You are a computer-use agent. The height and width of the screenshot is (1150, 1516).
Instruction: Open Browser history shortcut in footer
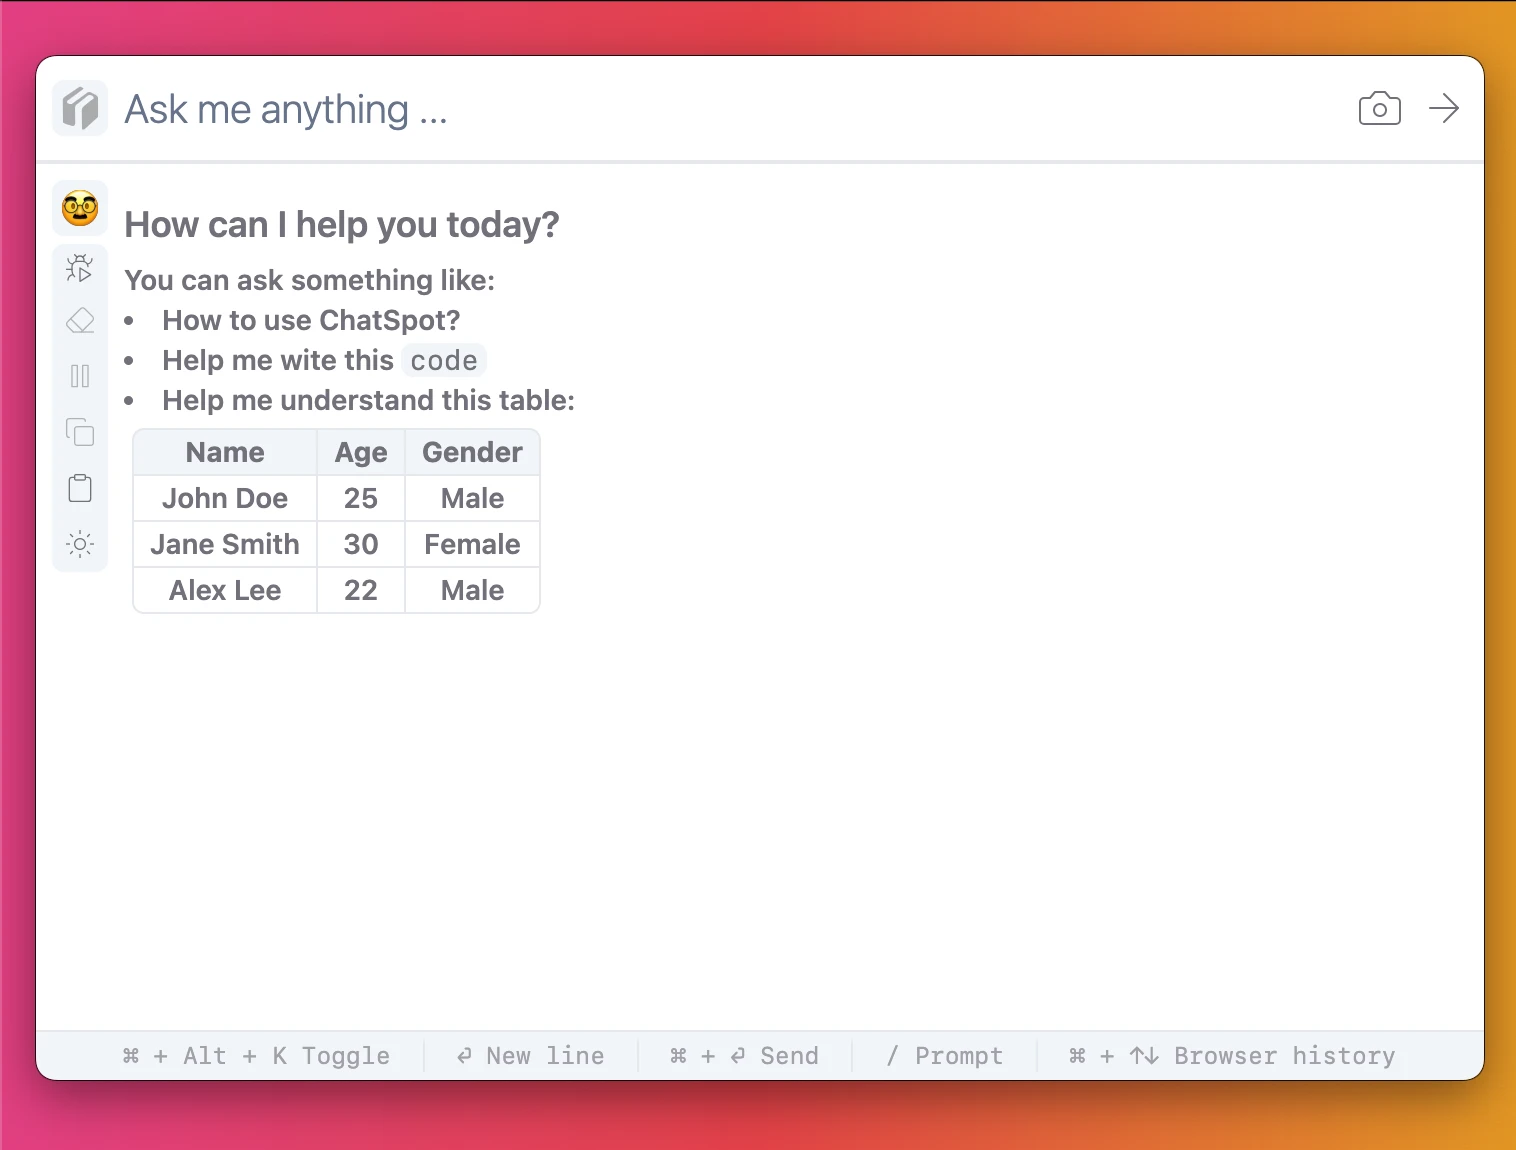click(x=1232, y=1056)
